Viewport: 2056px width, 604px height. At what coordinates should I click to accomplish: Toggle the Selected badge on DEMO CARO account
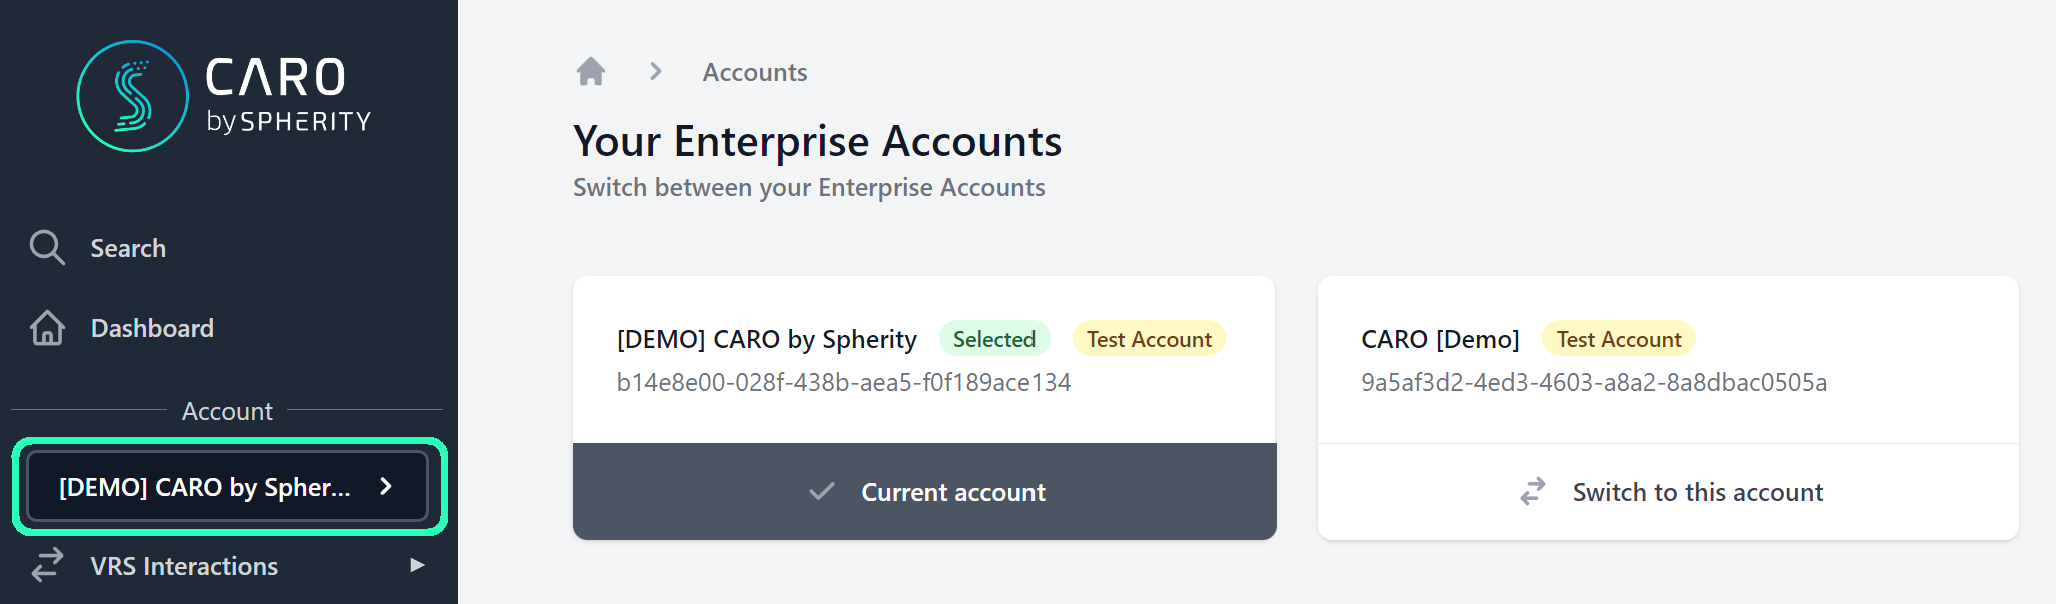994,339
